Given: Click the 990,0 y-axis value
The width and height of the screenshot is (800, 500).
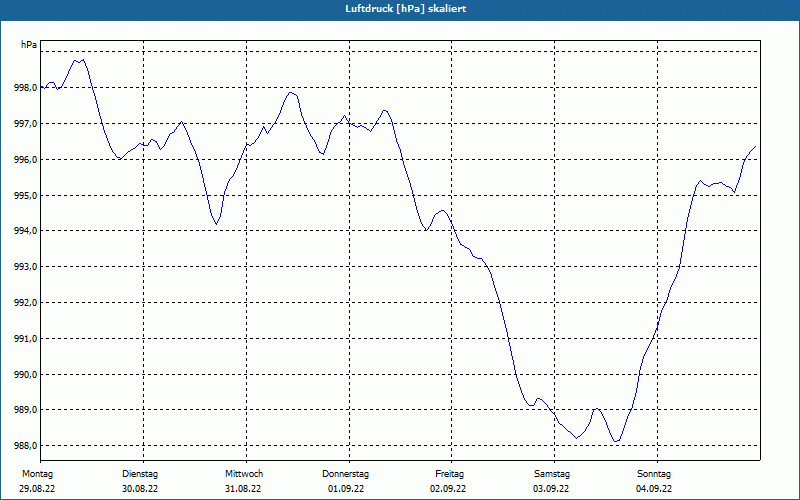Looking at the screenshot, I should coord(26,374).
